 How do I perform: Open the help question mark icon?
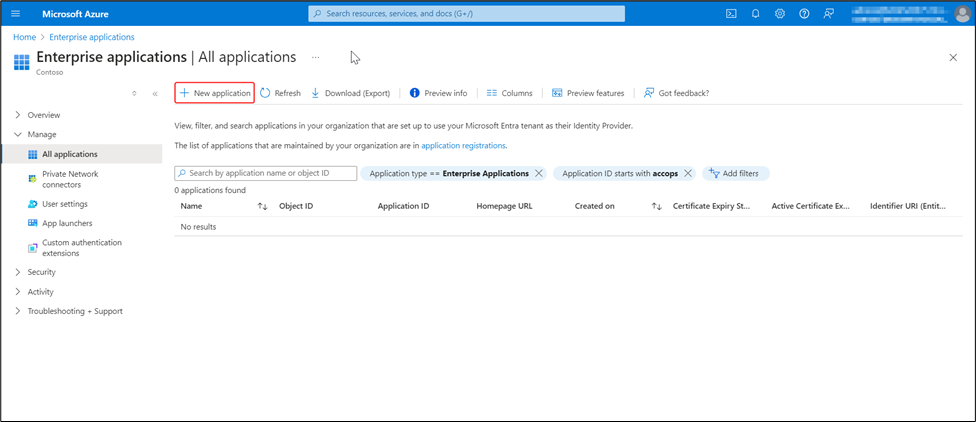pos(803,14)
